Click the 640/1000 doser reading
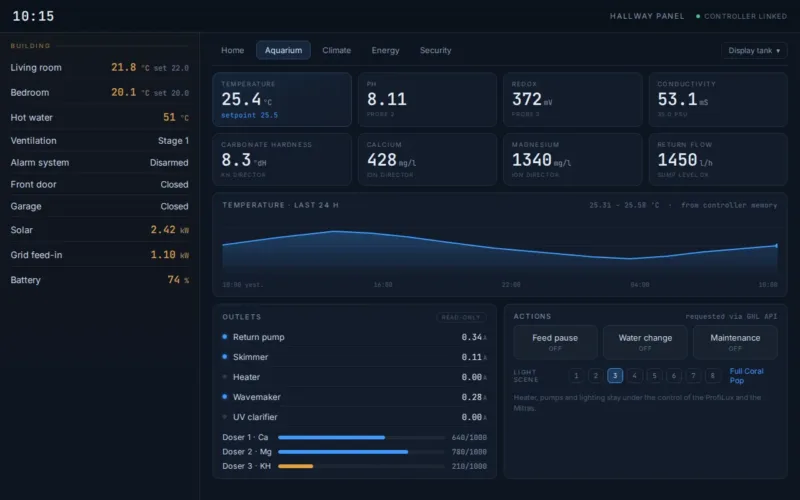The width and height of the screenshot is (800, 500). click(469, 437)
